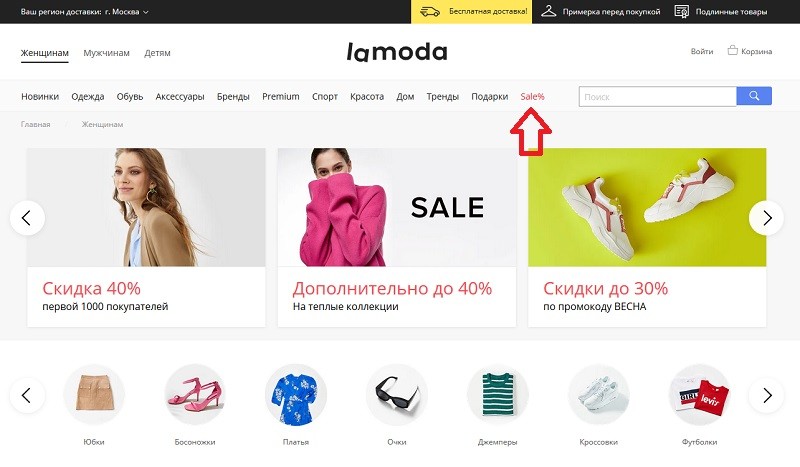The image size is (800, 467).
Task: Advance category row with right arrow
Action: (766, 395)
